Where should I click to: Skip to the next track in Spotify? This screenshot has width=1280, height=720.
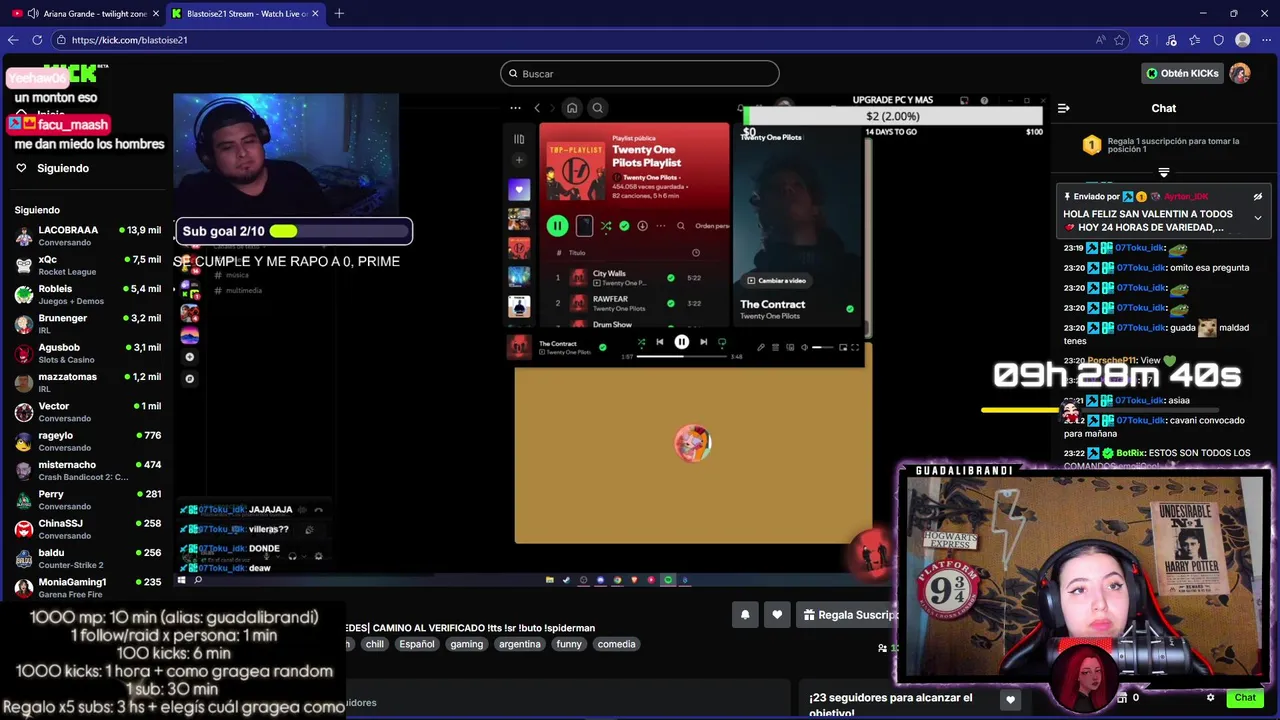703,342
